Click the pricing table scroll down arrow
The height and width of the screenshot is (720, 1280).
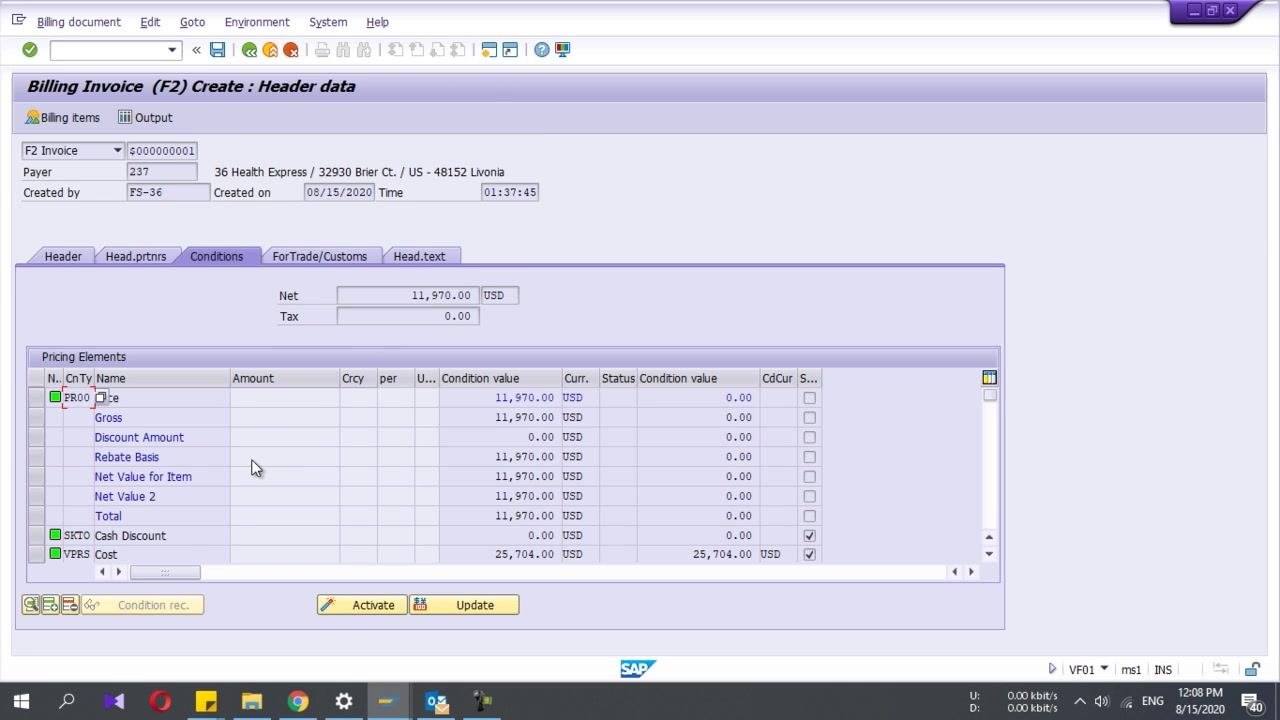point(989,554)
